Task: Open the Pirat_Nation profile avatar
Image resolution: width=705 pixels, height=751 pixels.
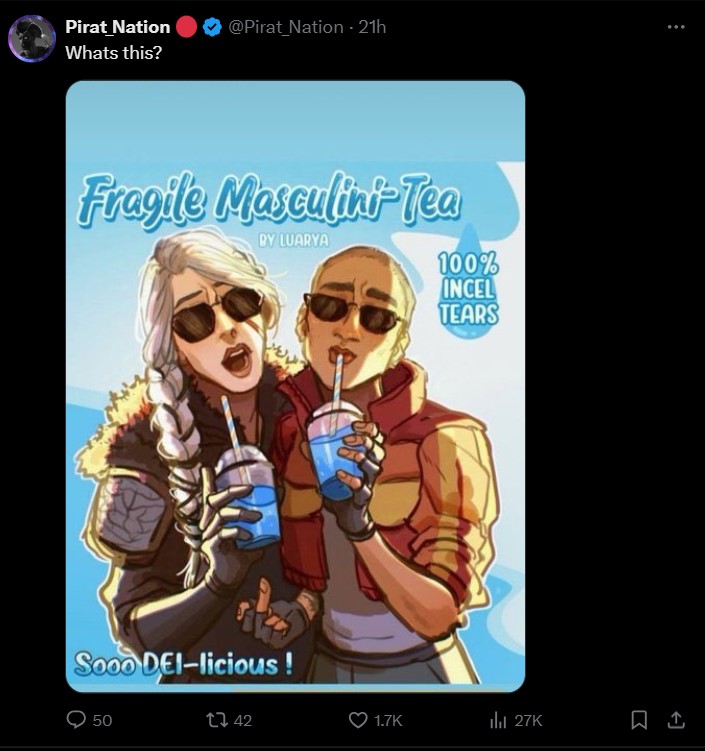Action: coord(31,39)
